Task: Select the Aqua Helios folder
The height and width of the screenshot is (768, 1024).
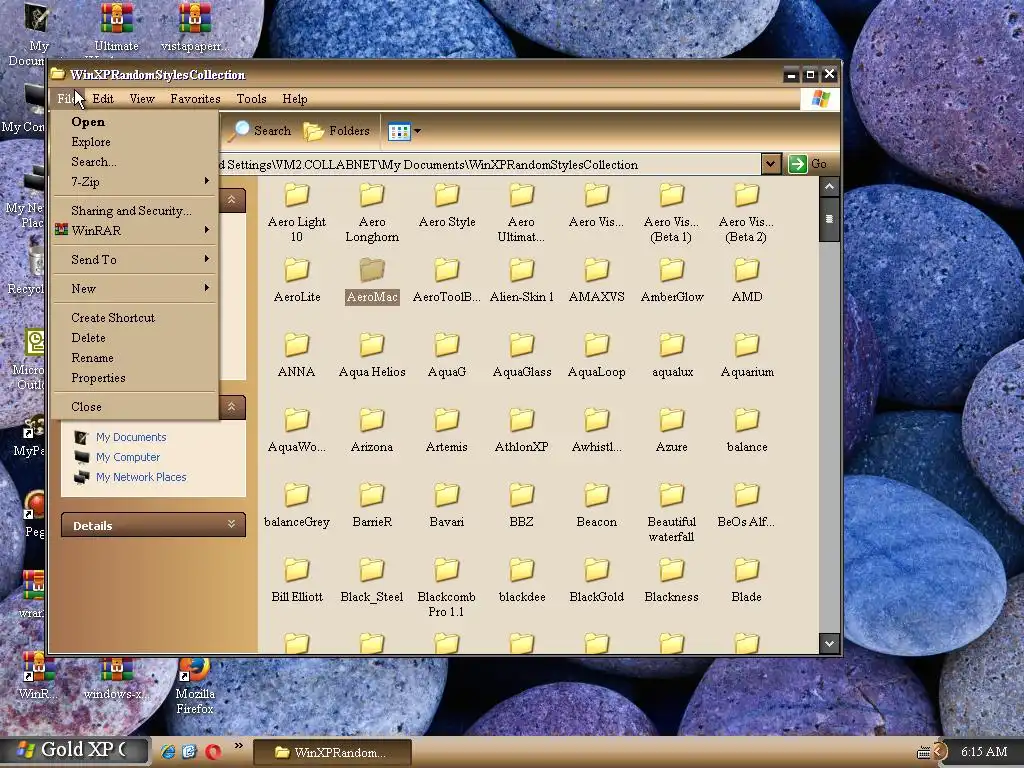Action: pyautogui.click(x=372, y=356)
